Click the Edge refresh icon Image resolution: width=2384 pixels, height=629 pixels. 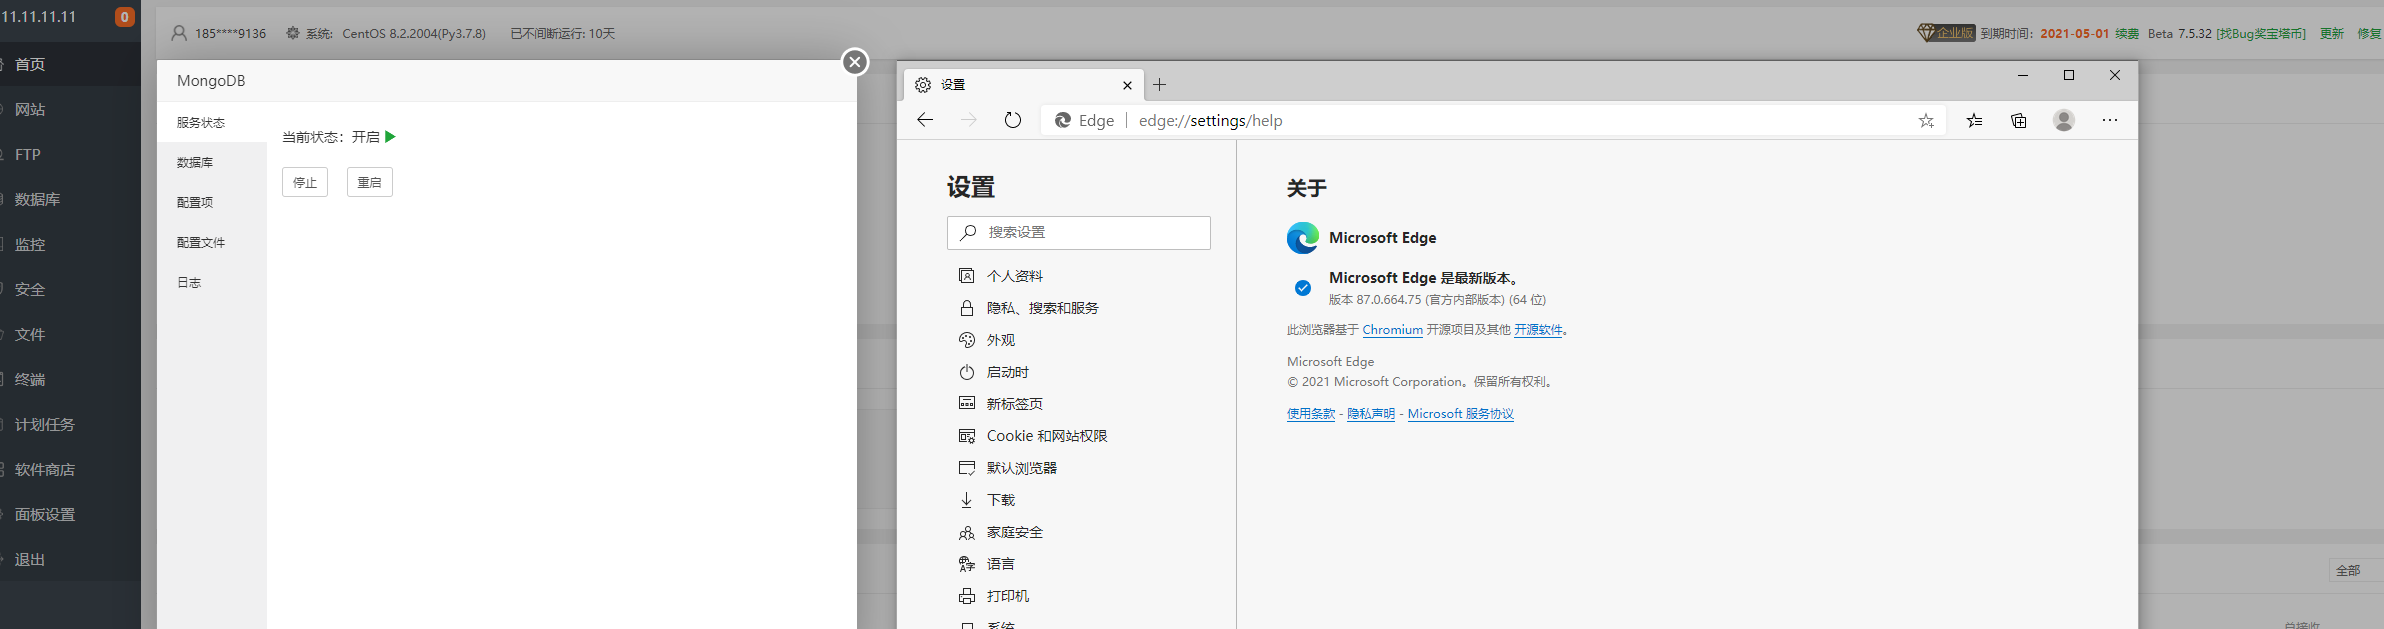click(x=1013, y=120)
